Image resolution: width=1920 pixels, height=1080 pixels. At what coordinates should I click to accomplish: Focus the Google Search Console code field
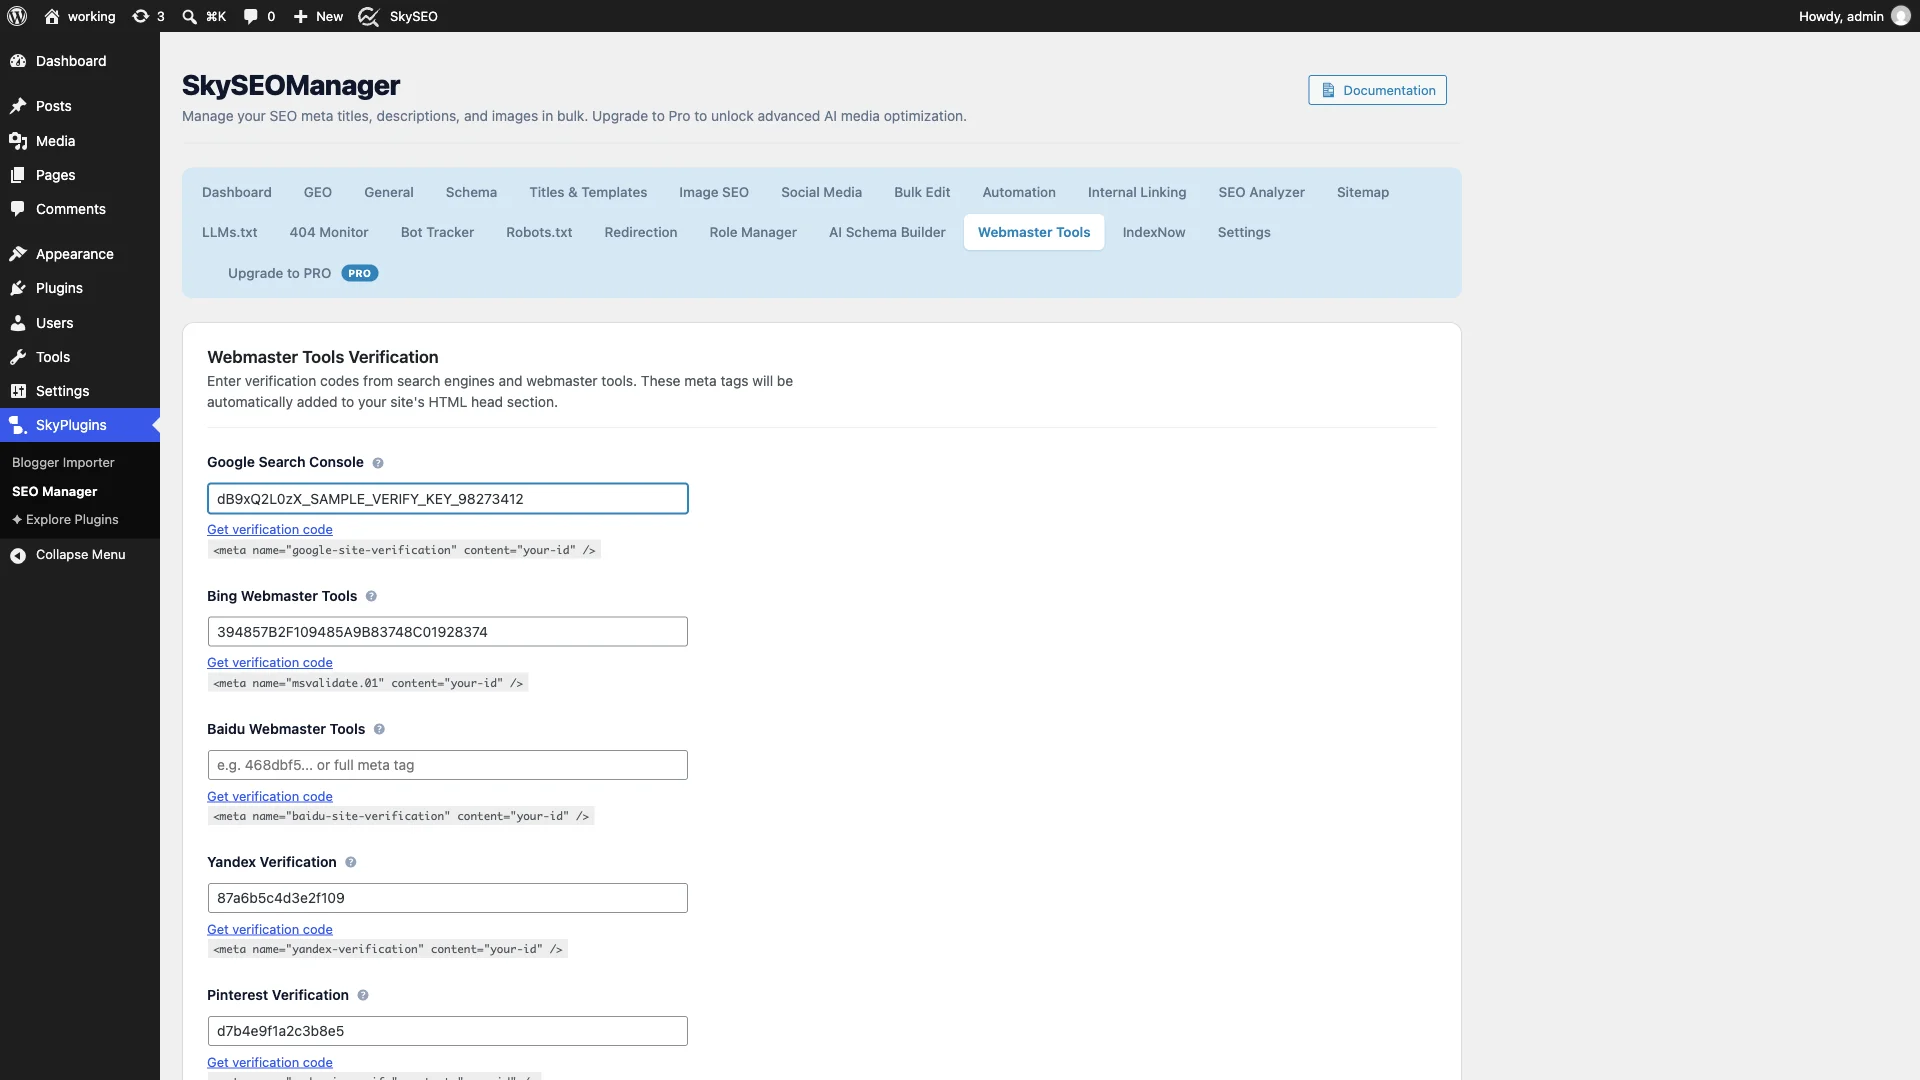tap(448, 499)
